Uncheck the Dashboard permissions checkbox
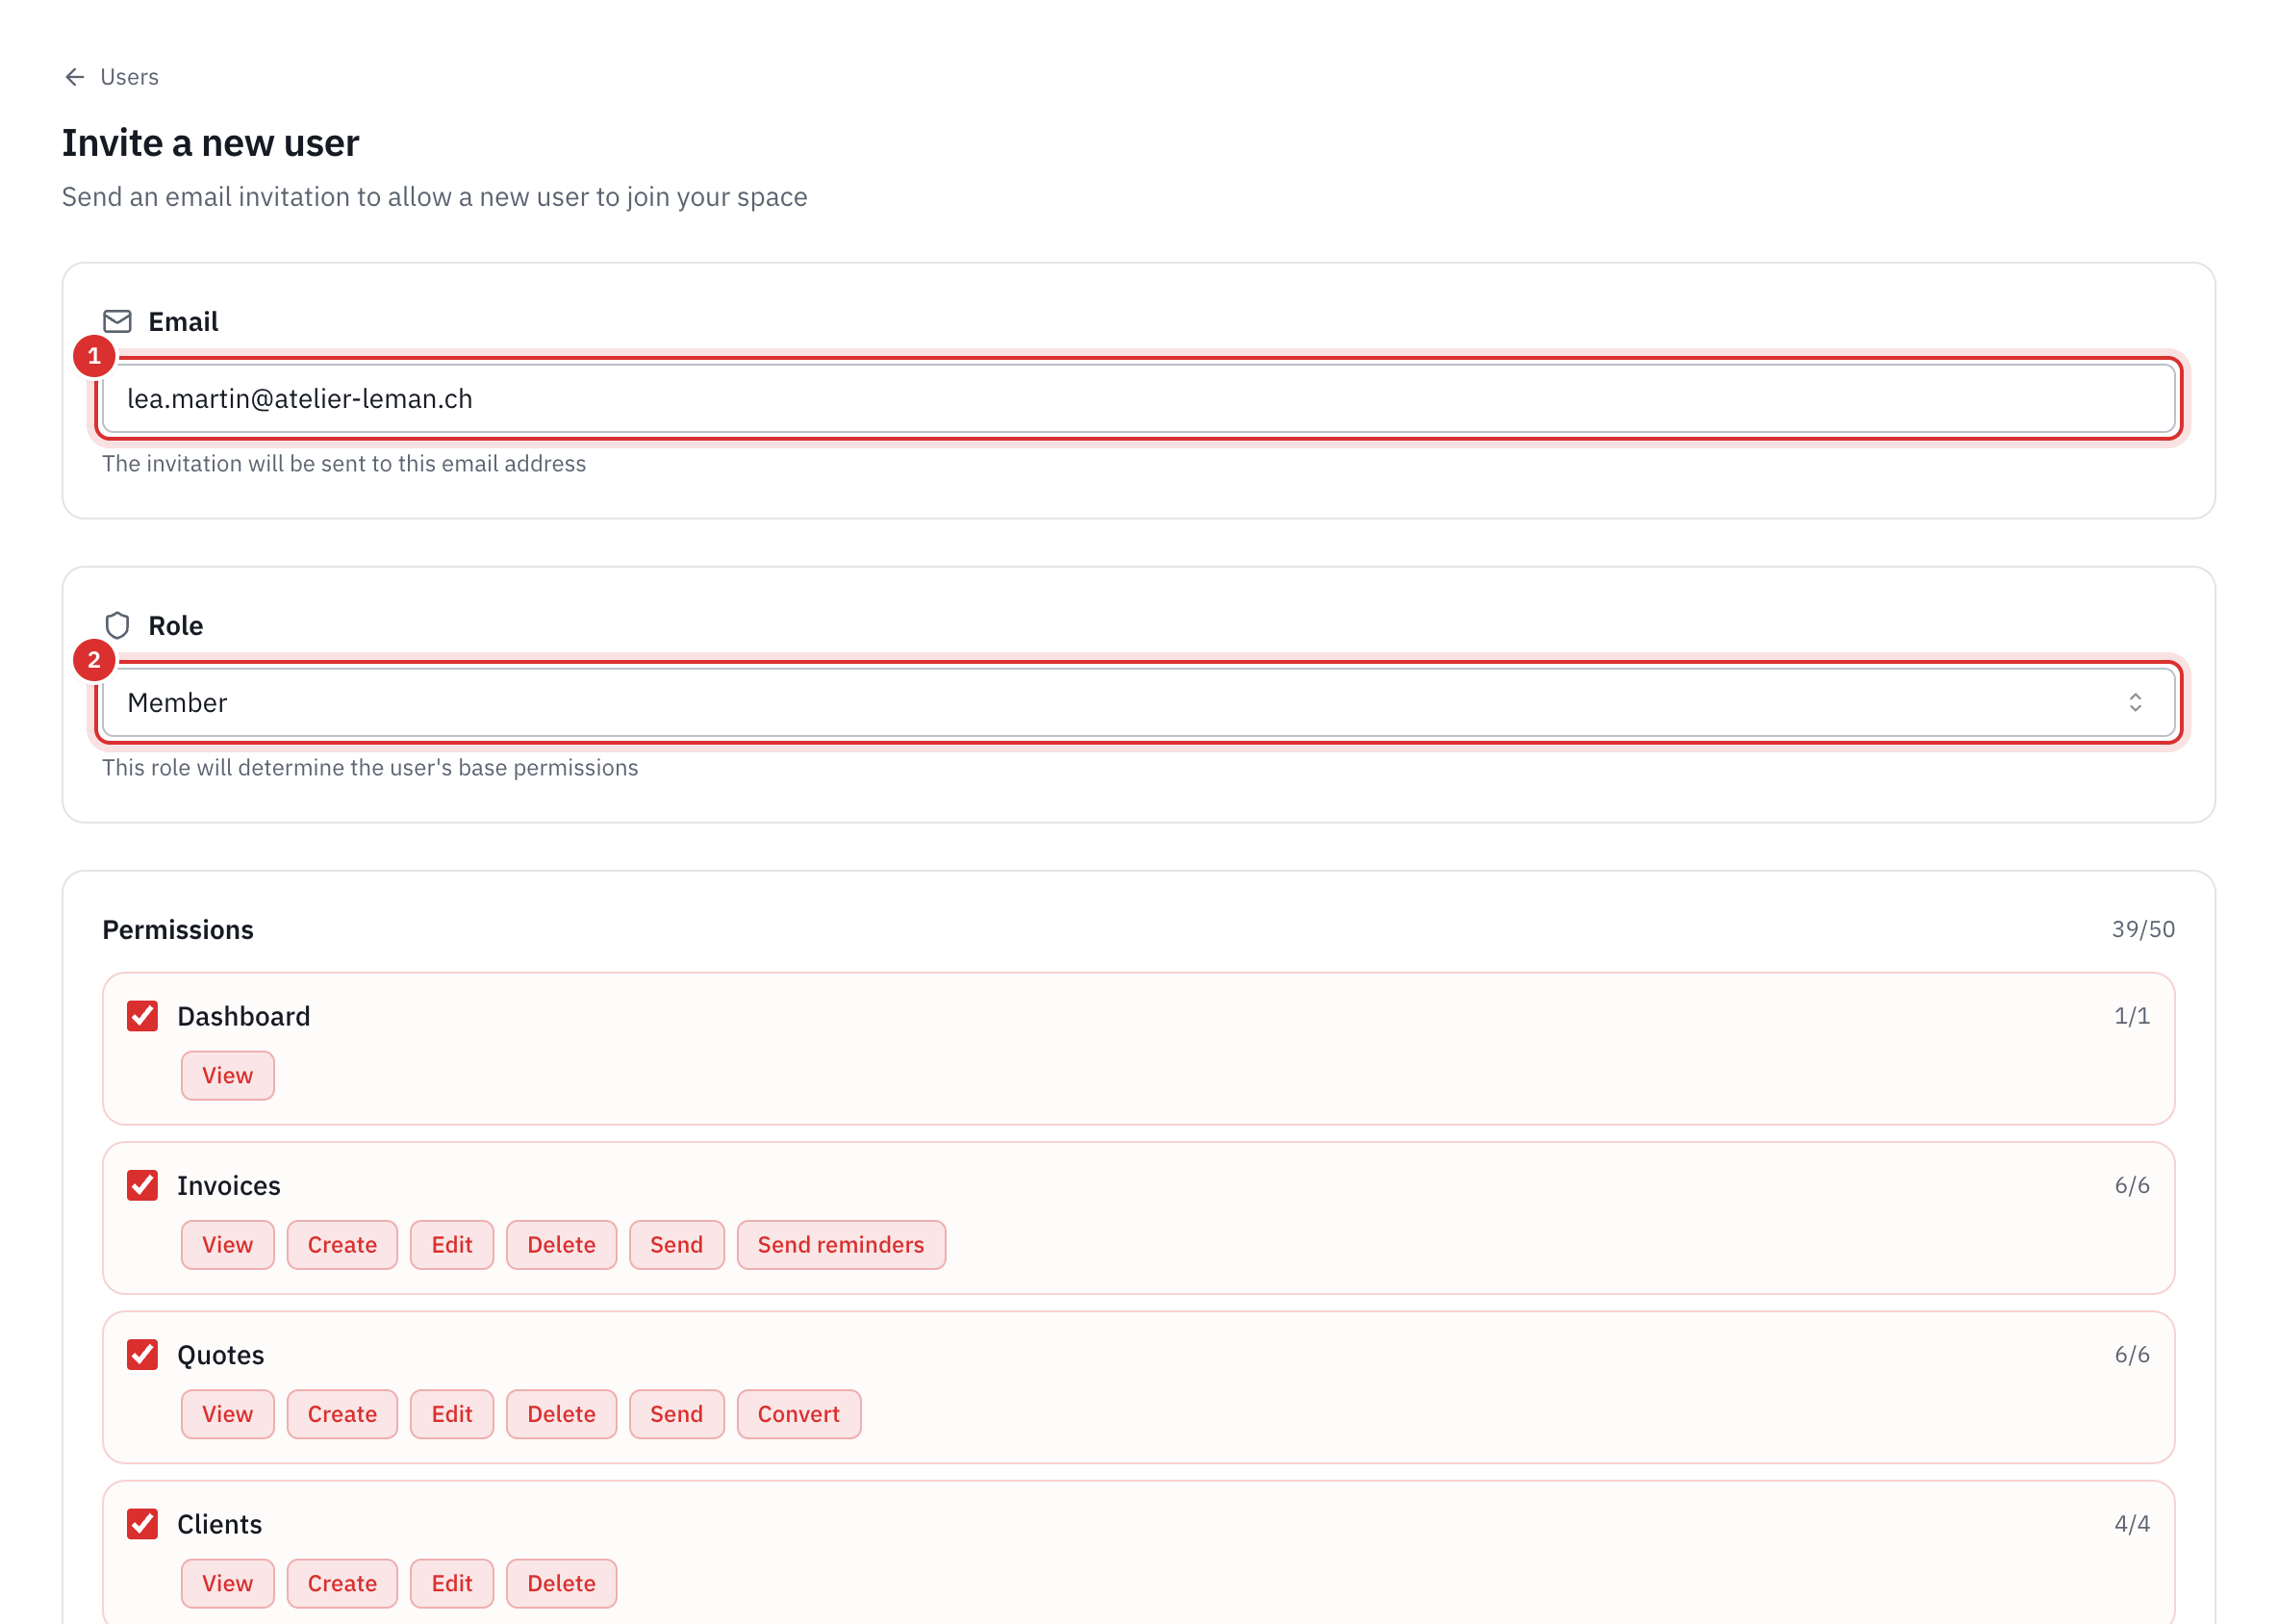The height and width of the screenshot is (1624, 2278). coord(142,1016)
